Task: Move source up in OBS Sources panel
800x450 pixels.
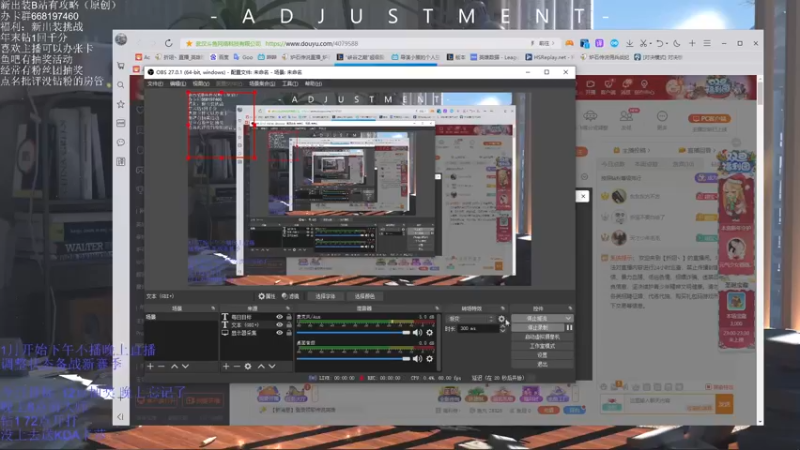Action: tap(261, 366)
